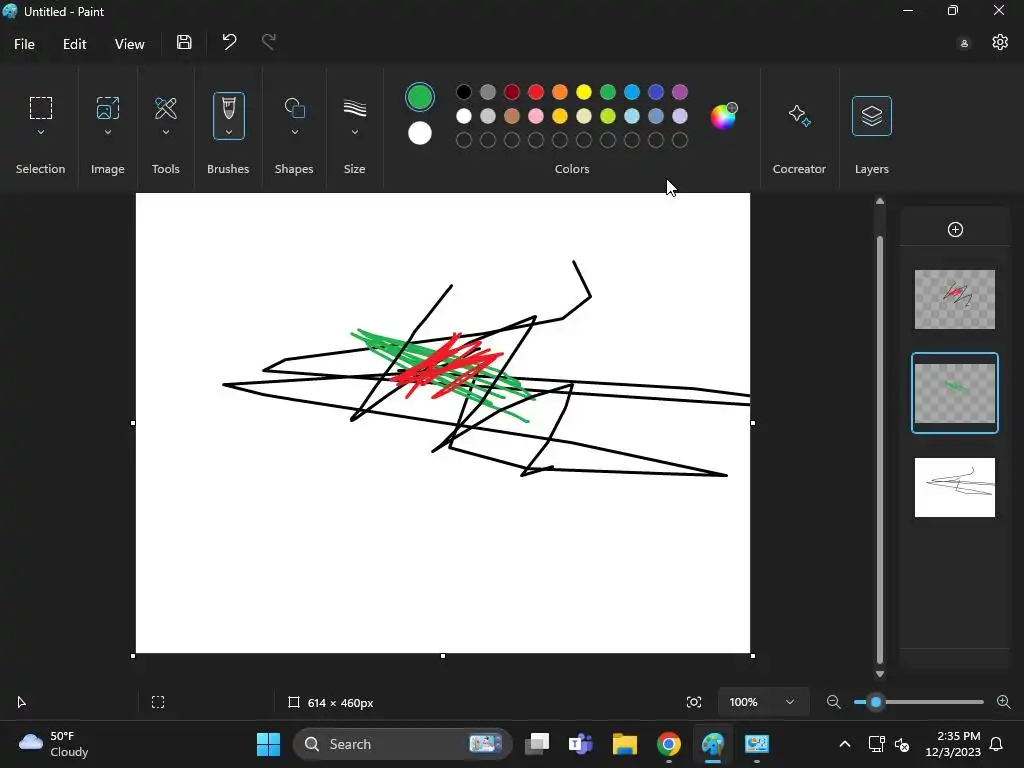Open the View menu
The image size is (1024, 768).
click(x=129, y=44)
